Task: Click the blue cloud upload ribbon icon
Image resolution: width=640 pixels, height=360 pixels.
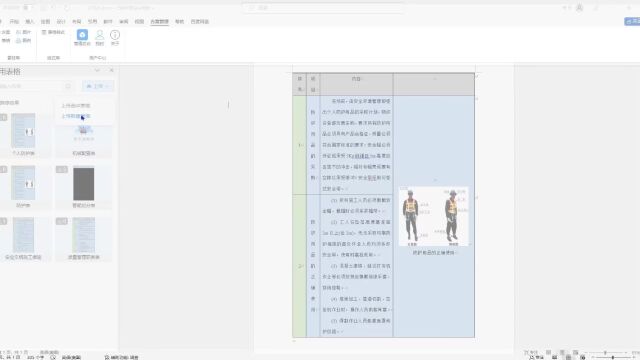Action: coord(82,35)
